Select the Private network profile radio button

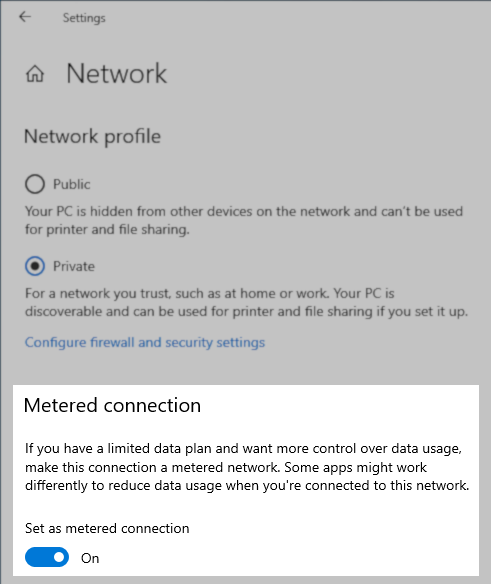35,266
